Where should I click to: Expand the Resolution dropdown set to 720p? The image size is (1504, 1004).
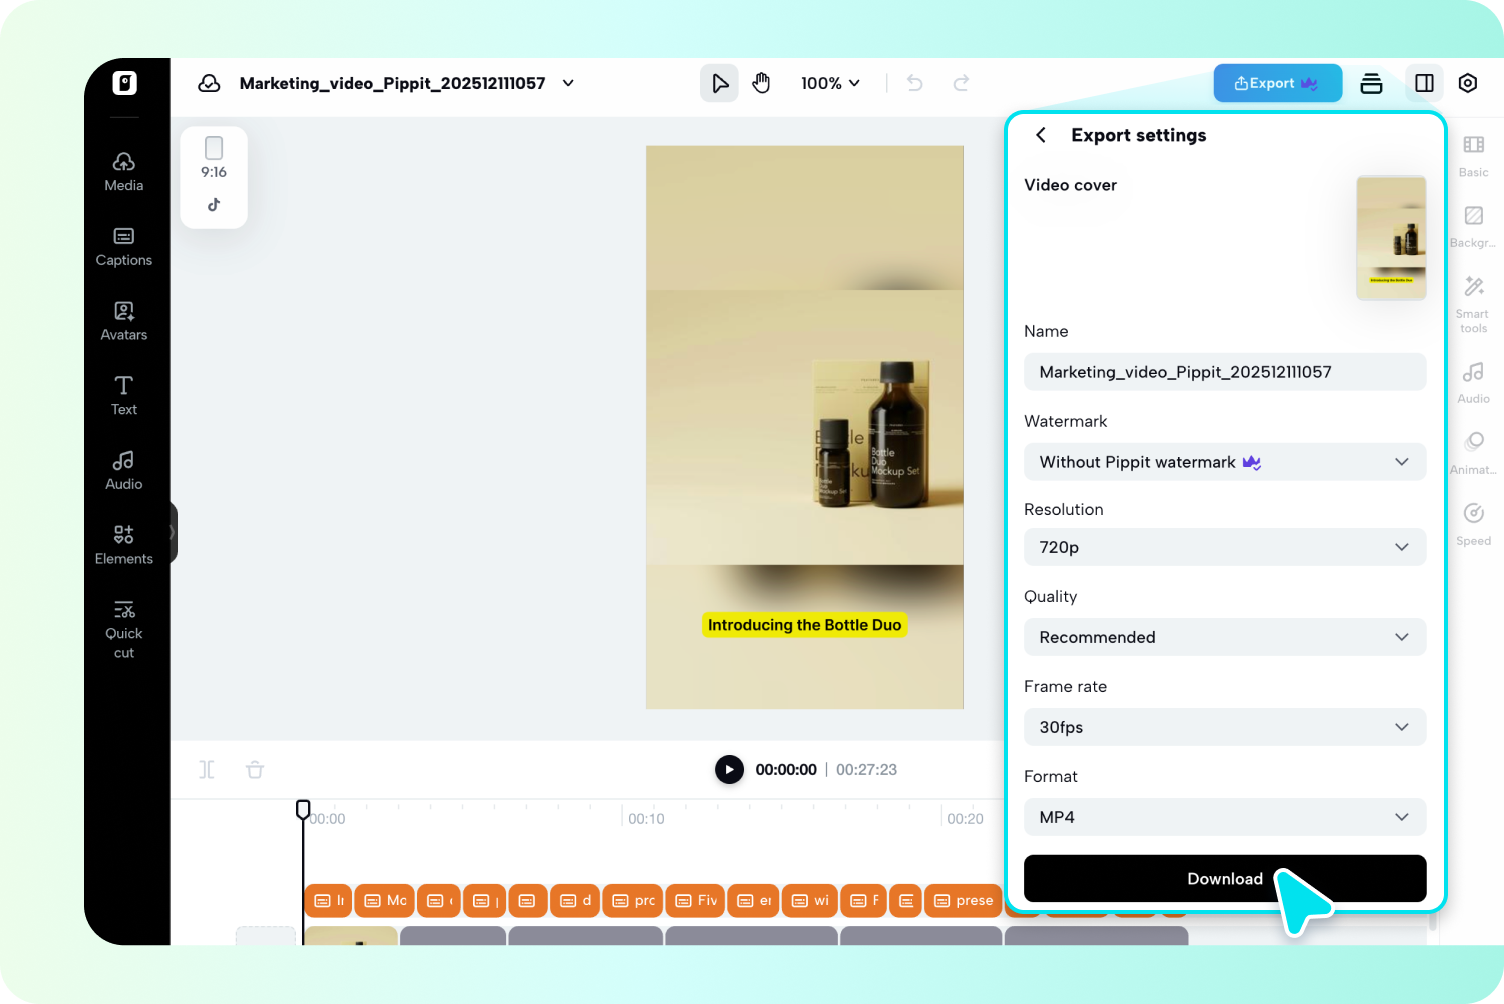point(1225,547)
